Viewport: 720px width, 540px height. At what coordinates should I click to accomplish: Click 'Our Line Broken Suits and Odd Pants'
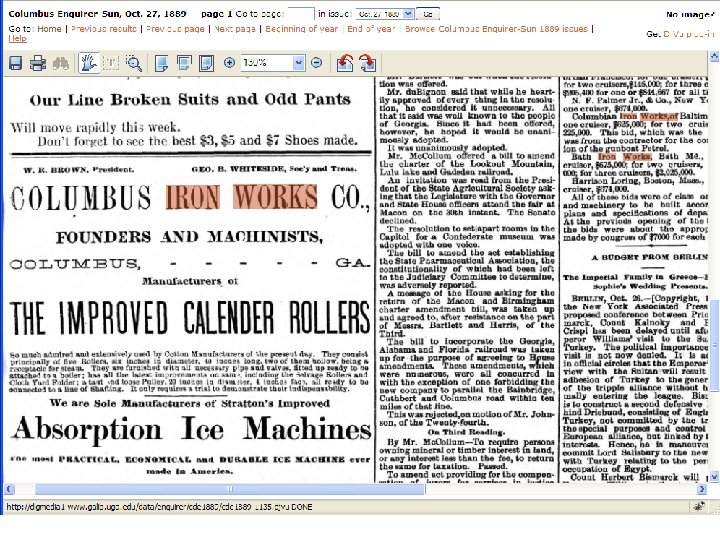(x=190, y=100)
